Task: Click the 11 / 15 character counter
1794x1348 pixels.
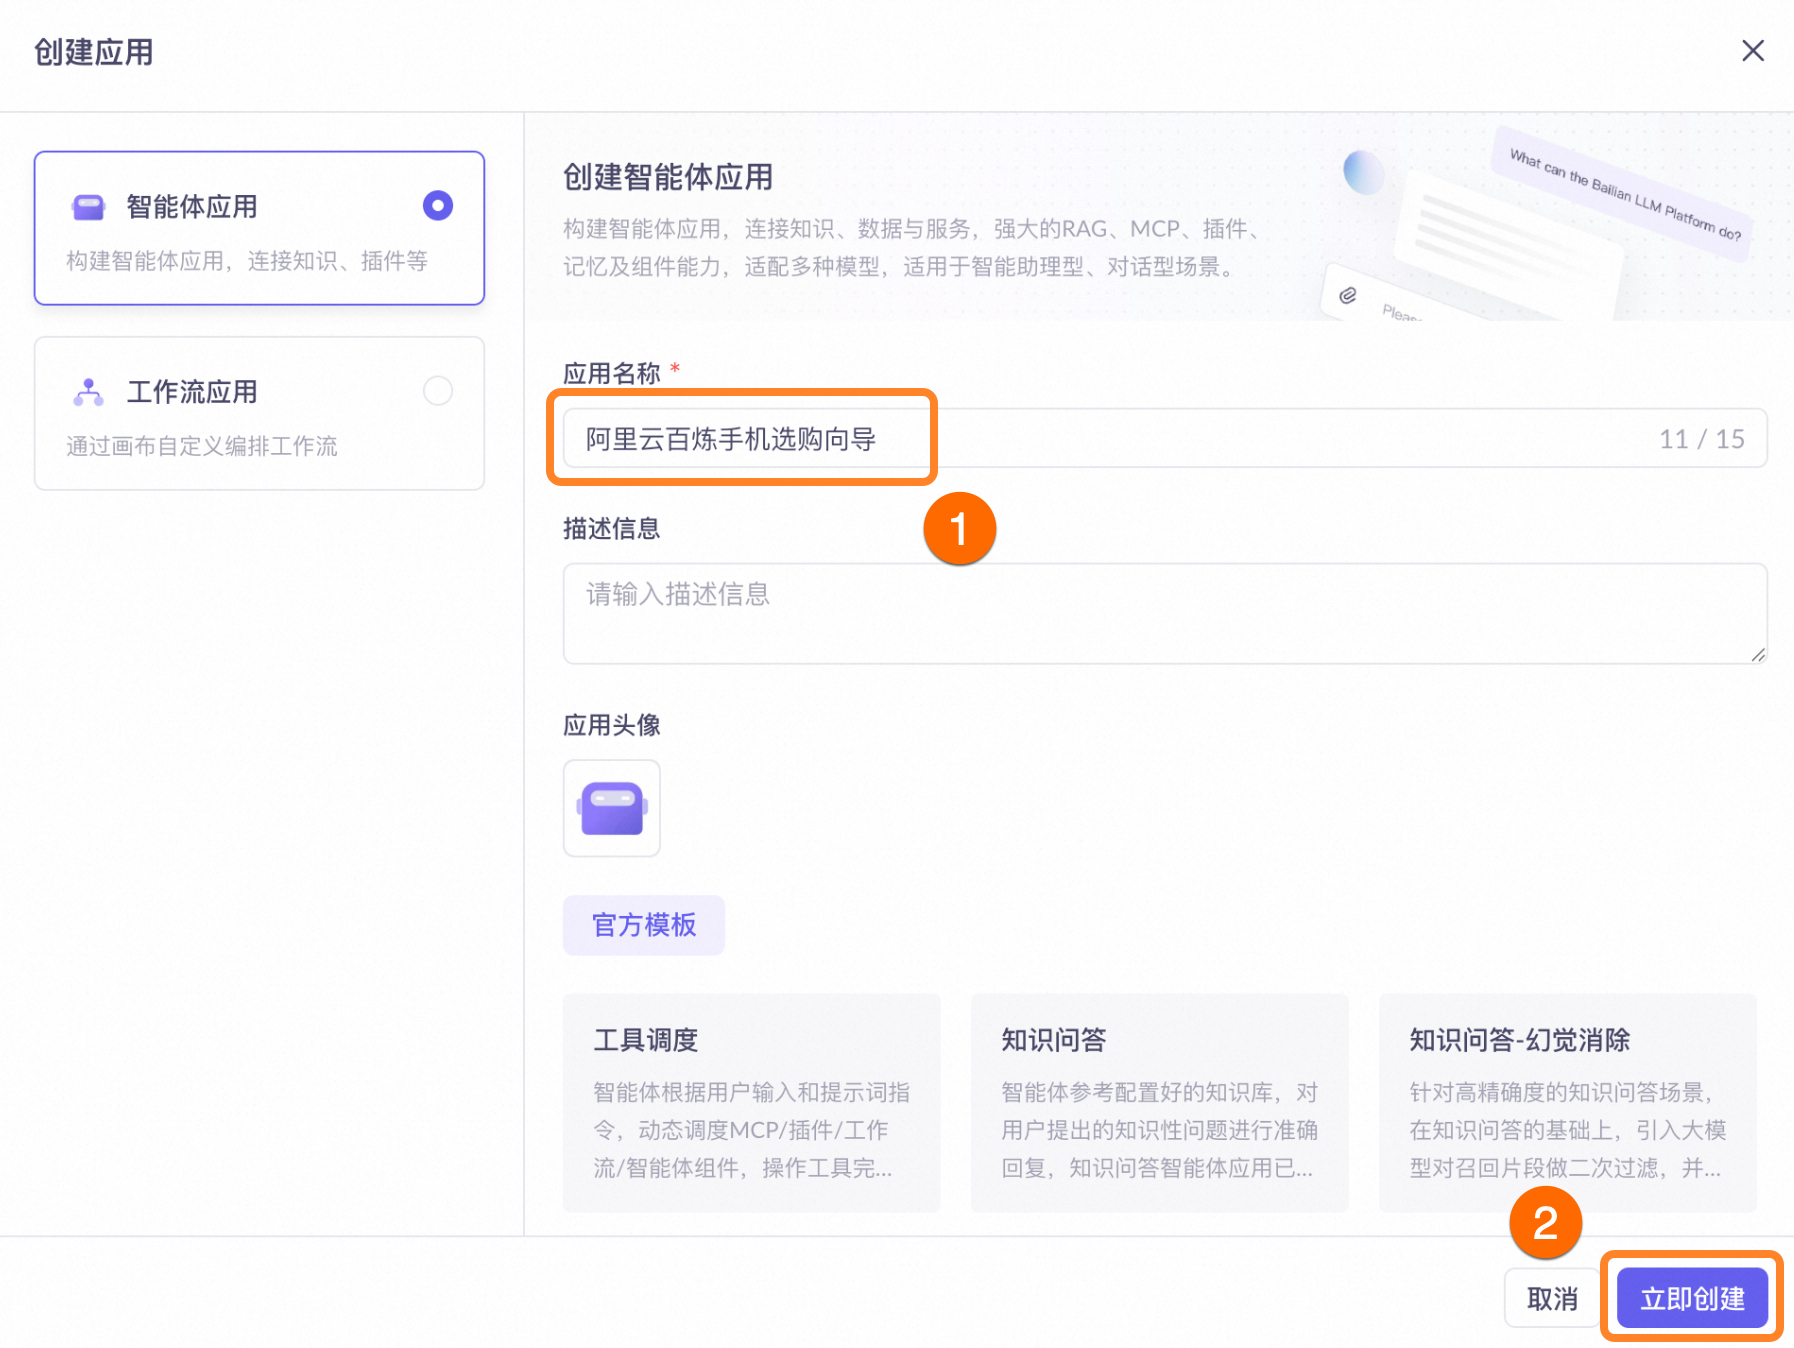Action: (1702, 439)
